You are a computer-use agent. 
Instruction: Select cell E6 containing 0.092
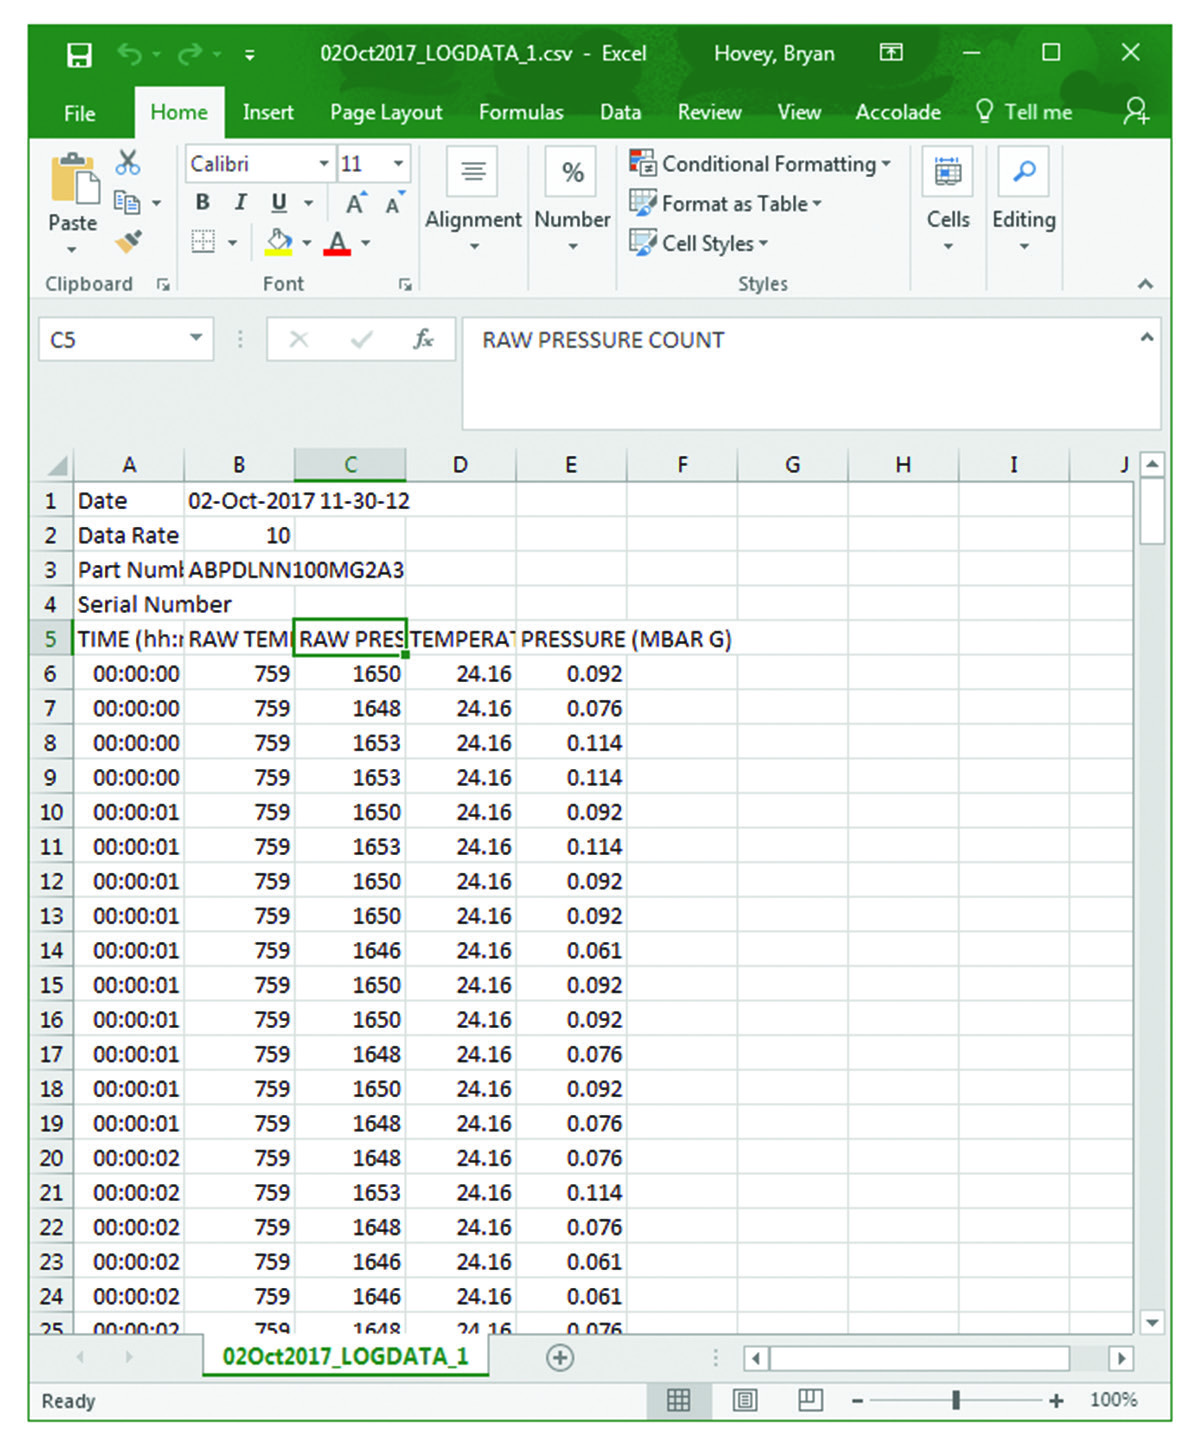pos(572,674)
